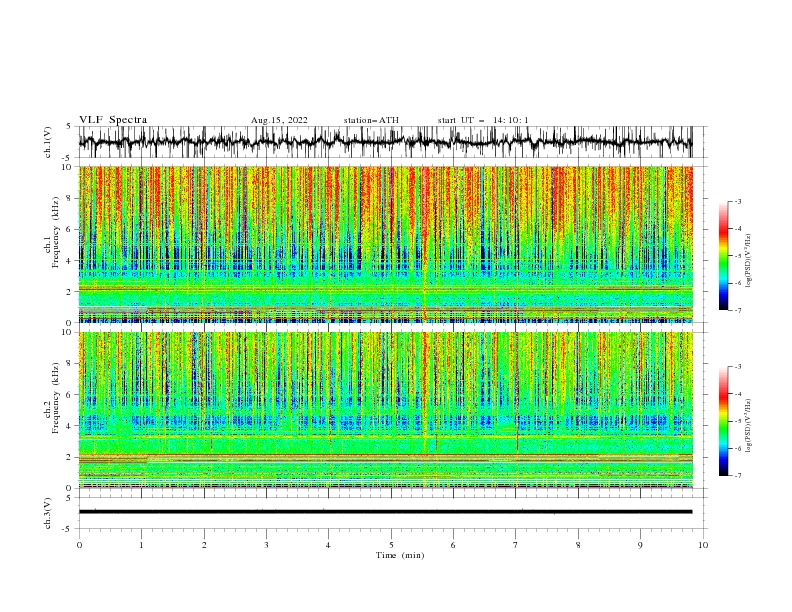
Task: Click the "station=ATH" label
Action: click(x=371, y=120)
